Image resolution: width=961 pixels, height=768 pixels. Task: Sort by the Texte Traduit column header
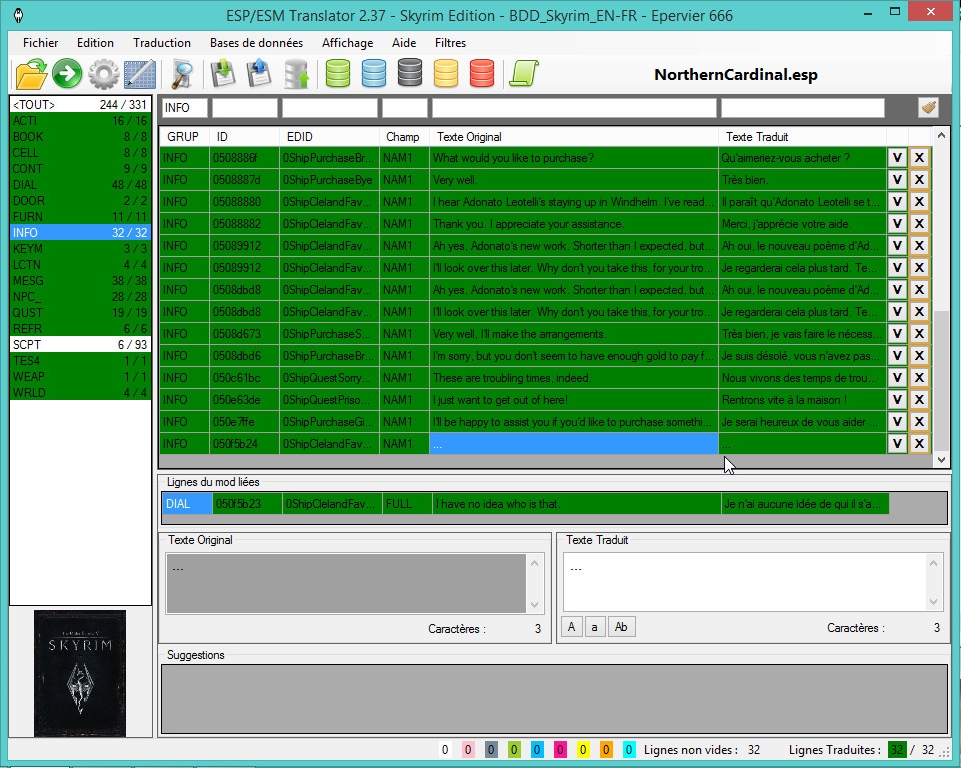click(802, 137)
